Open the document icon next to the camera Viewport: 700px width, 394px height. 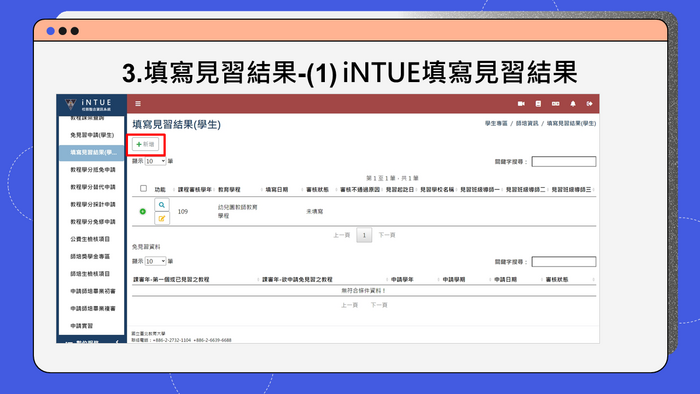coord(538,104)
